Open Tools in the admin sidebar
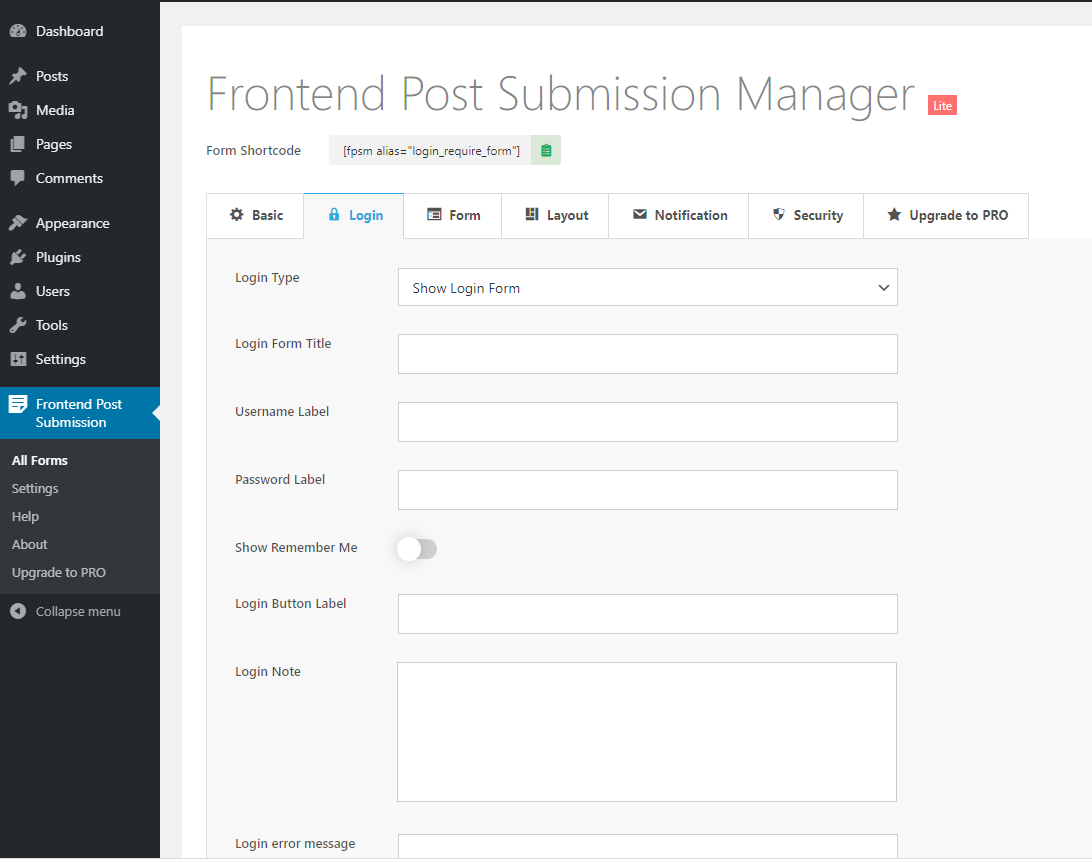Image resolution: width=1092 pixels, height=862 pixels. [x=80, y=325]
